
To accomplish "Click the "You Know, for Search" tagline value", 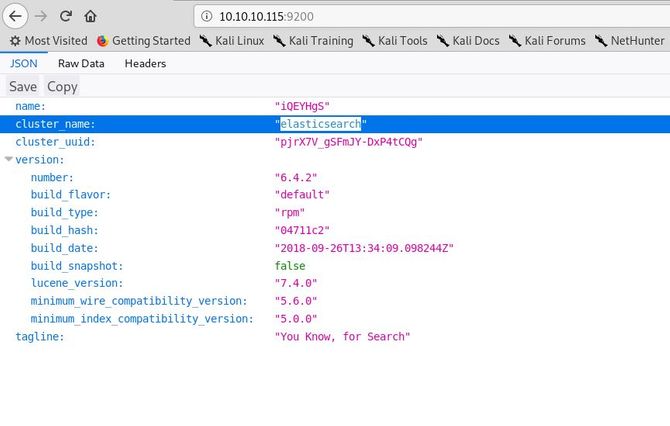I will pos(342,337).
